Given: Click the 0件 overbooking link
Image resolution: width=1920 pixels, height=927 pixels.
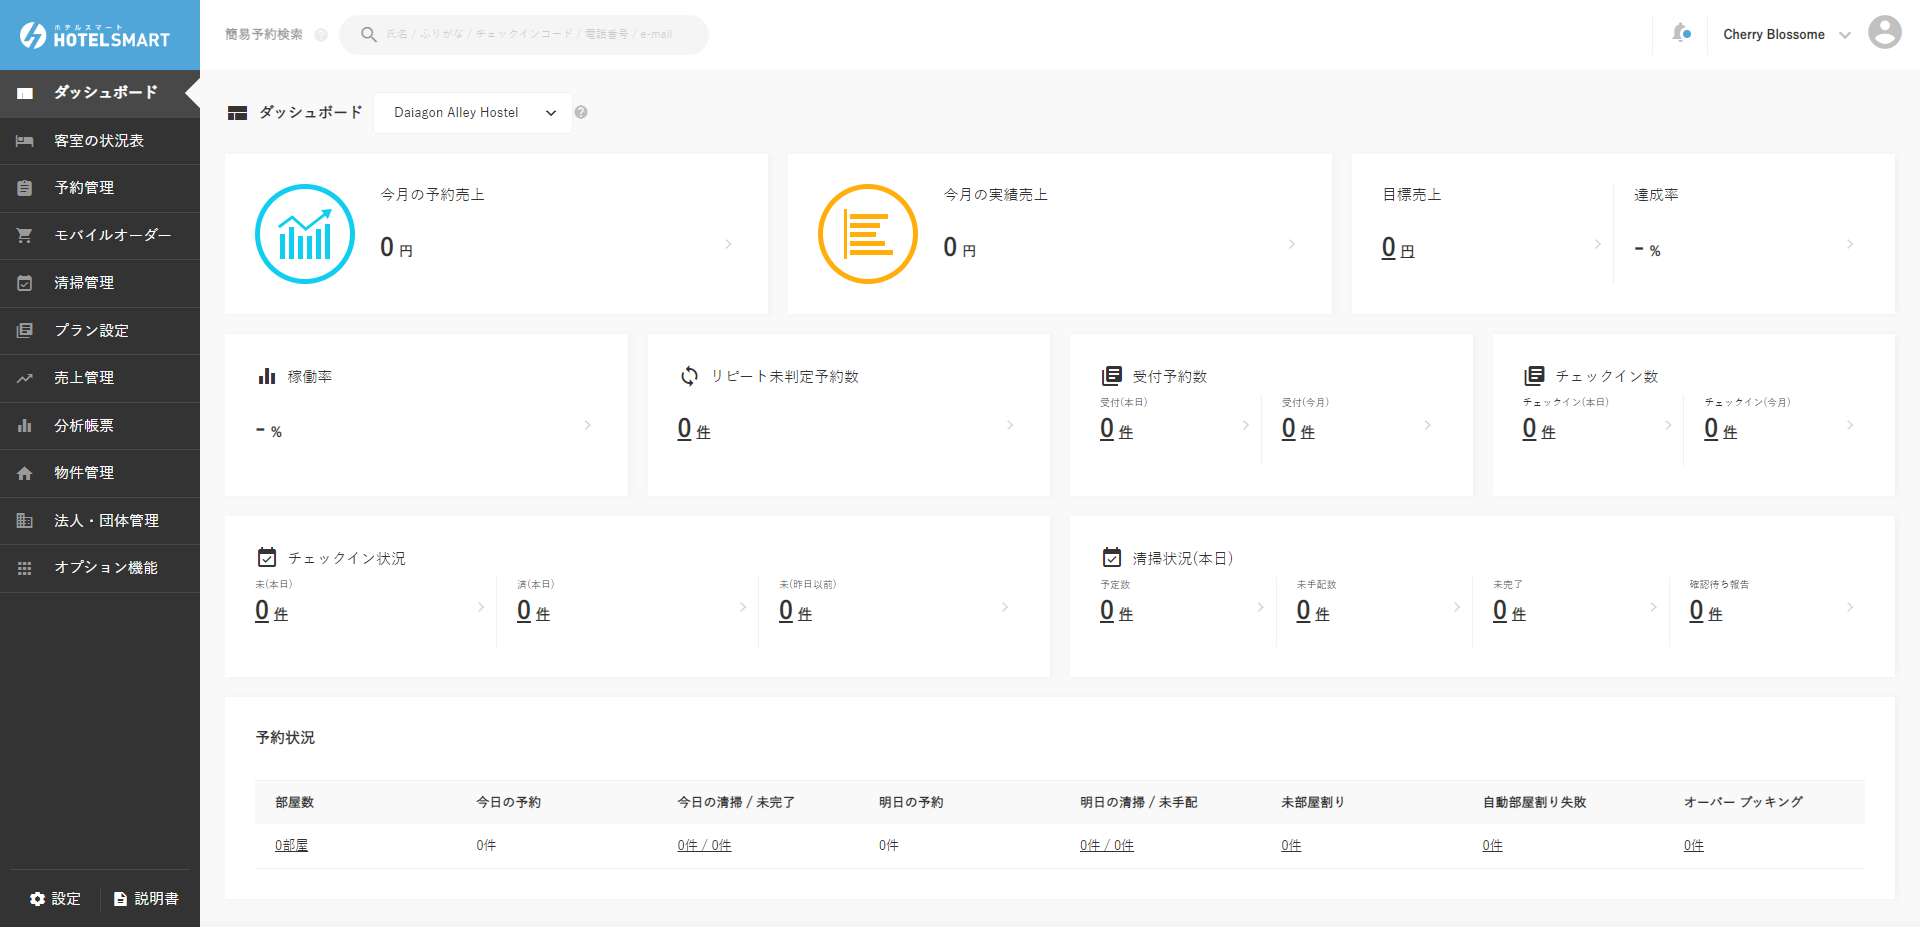Looking at the screenshot, I should point(1693,846).
